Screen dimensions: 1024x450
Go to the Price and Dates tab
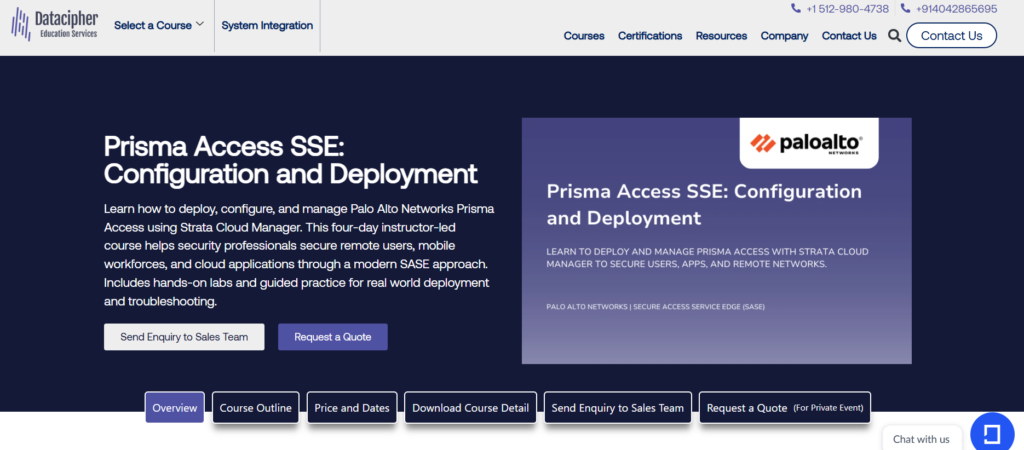(351, 408)
